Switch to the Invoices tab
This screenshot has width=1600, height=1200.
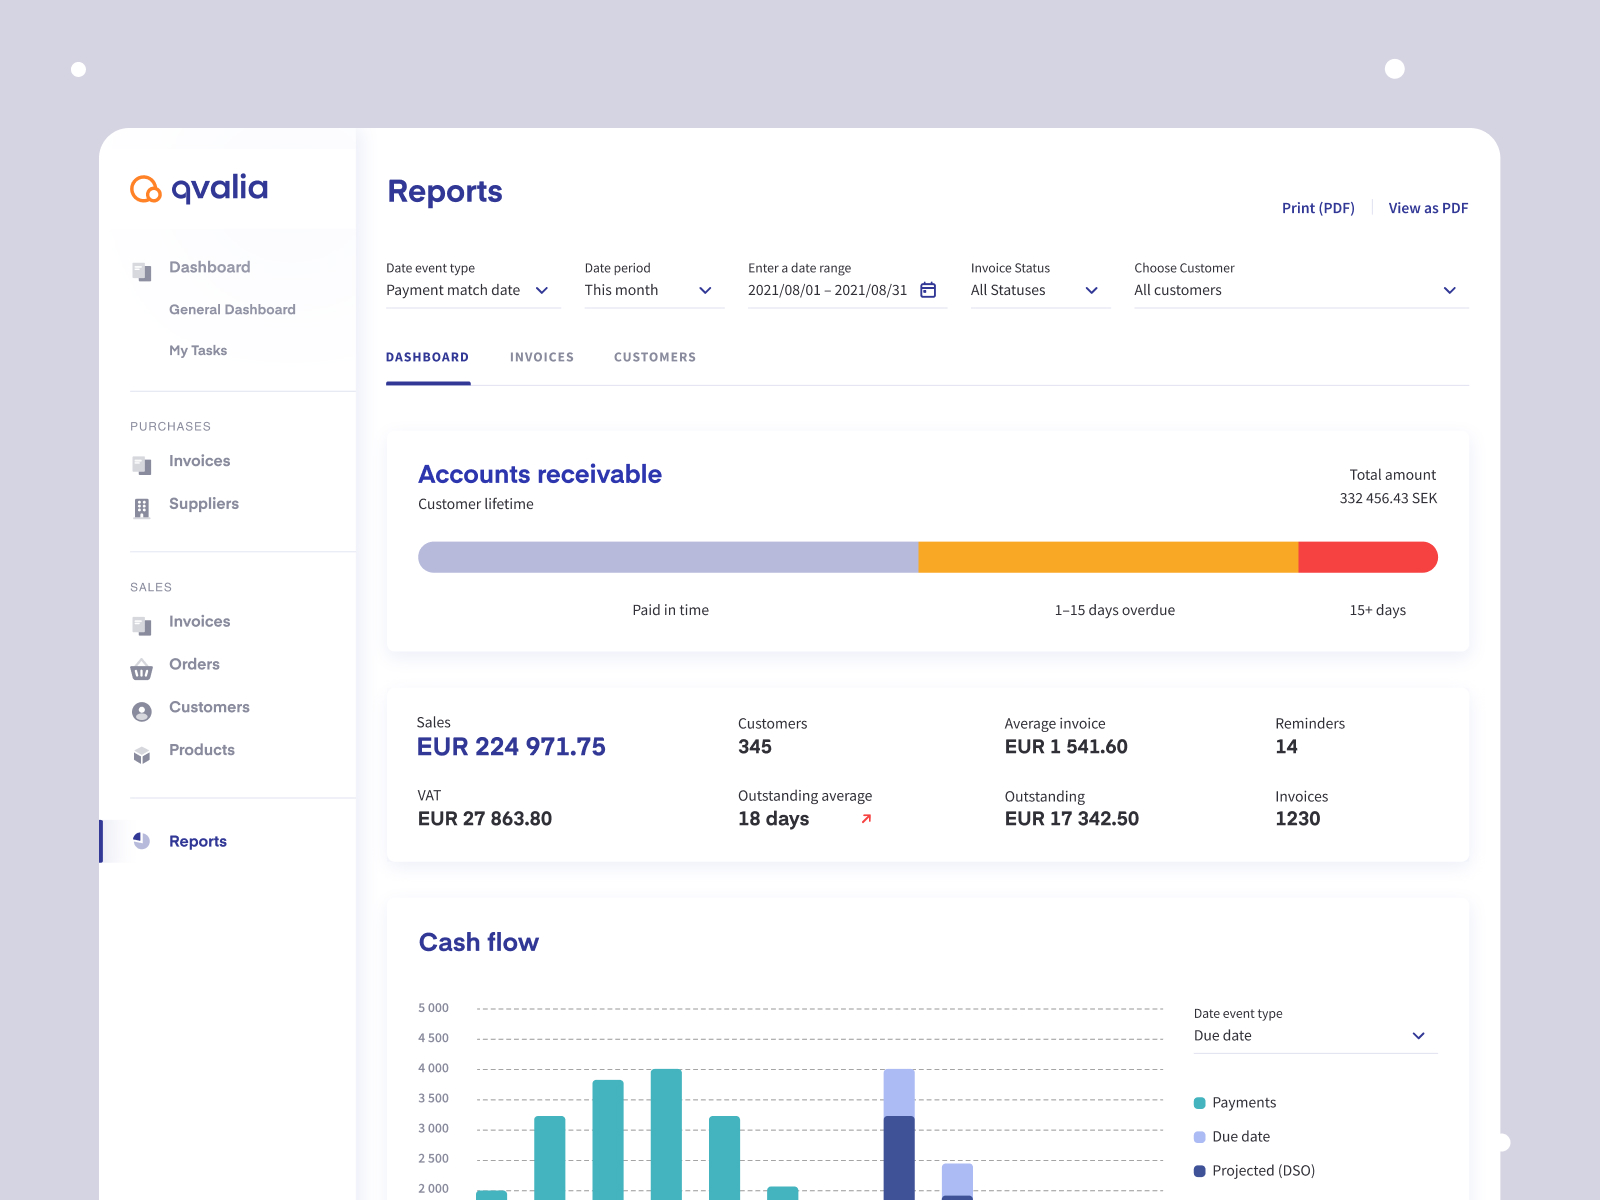pyautogui.click(x=542, y=357)
